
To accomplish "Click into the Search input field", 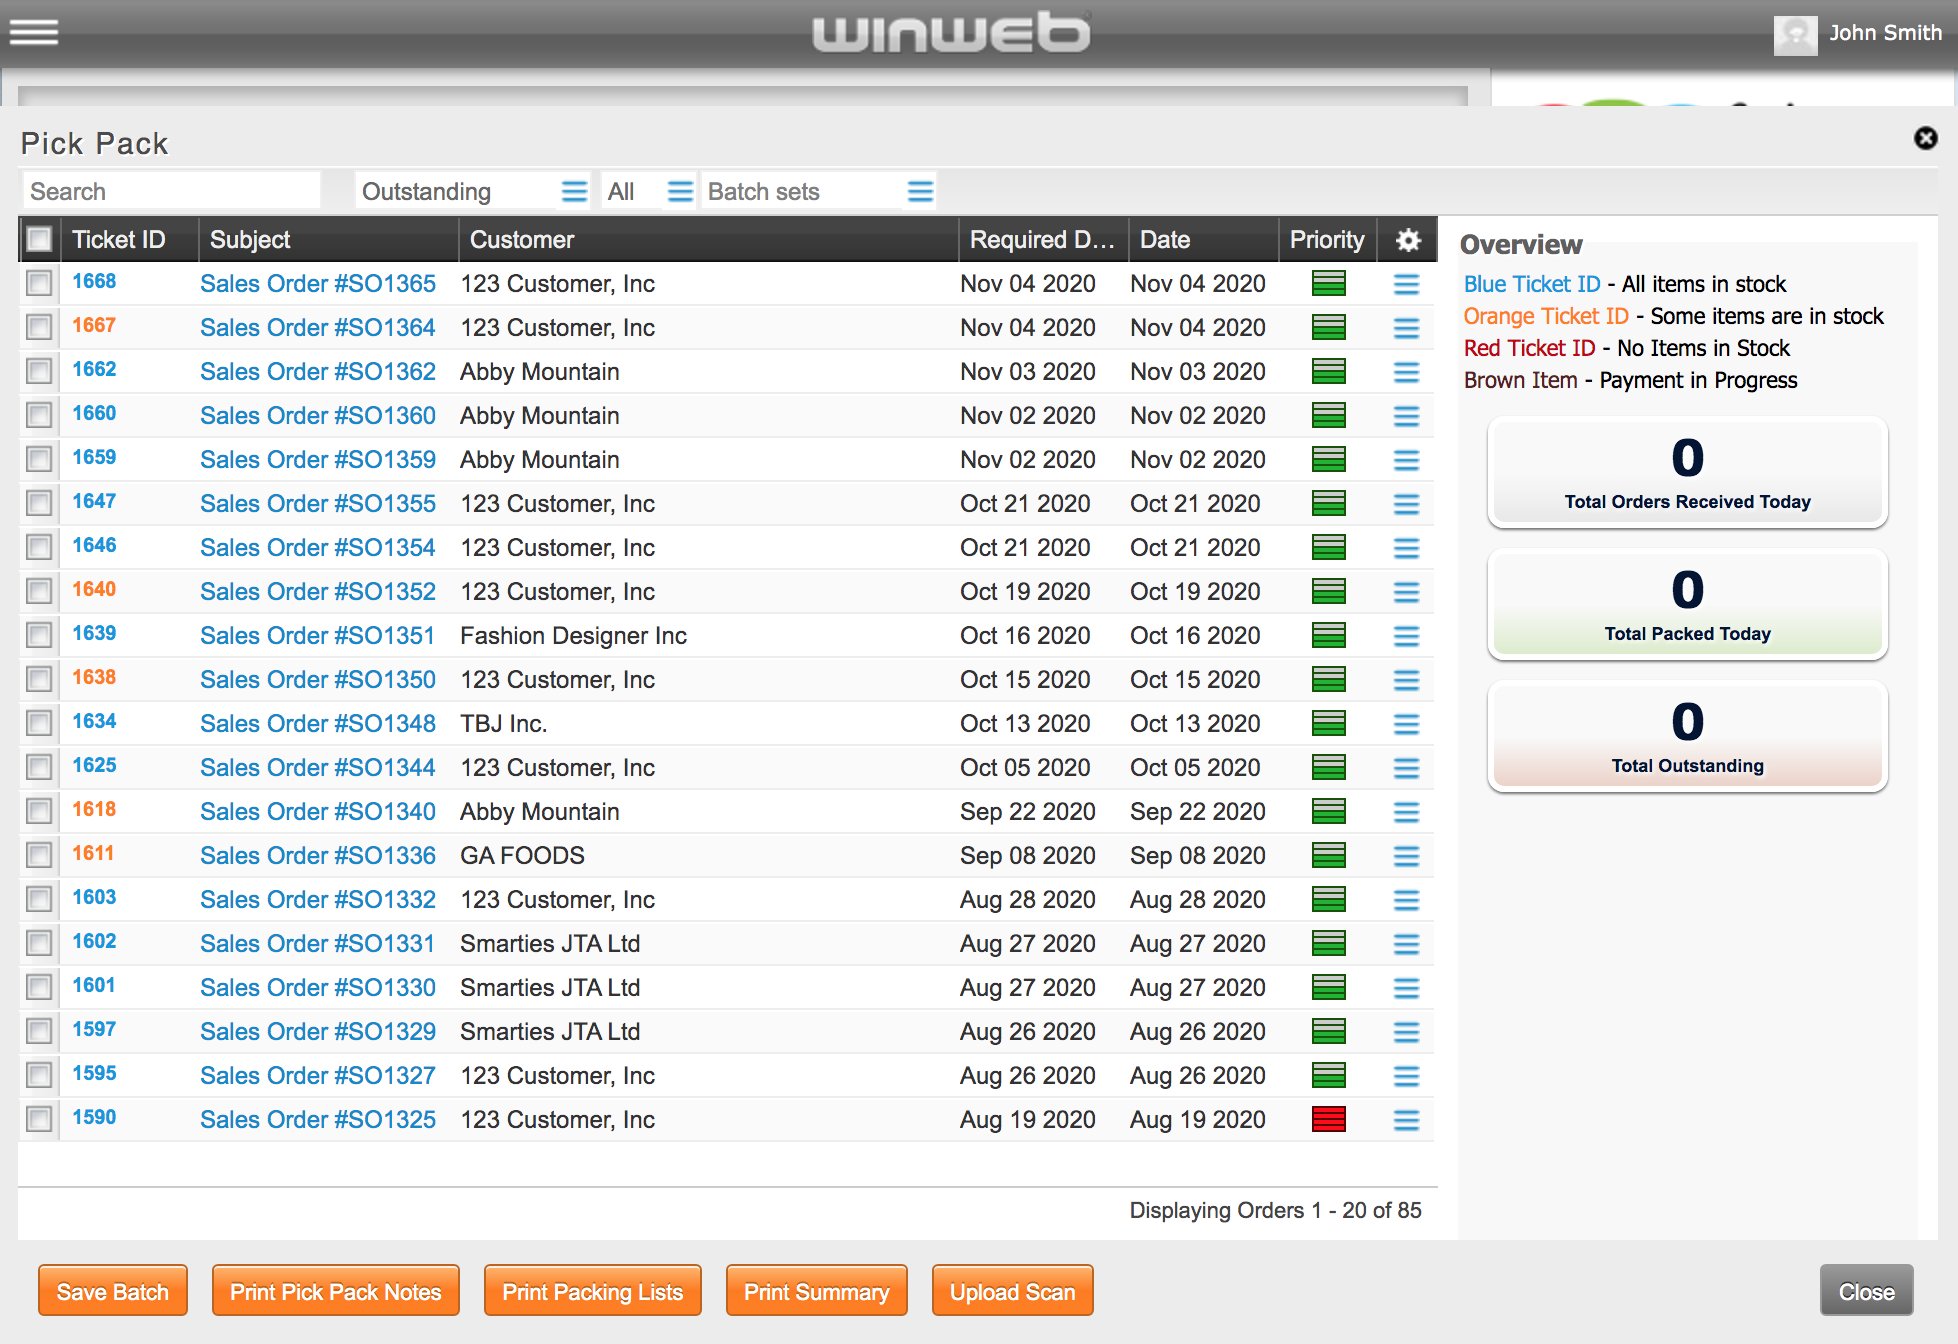I will pos(170,191).
